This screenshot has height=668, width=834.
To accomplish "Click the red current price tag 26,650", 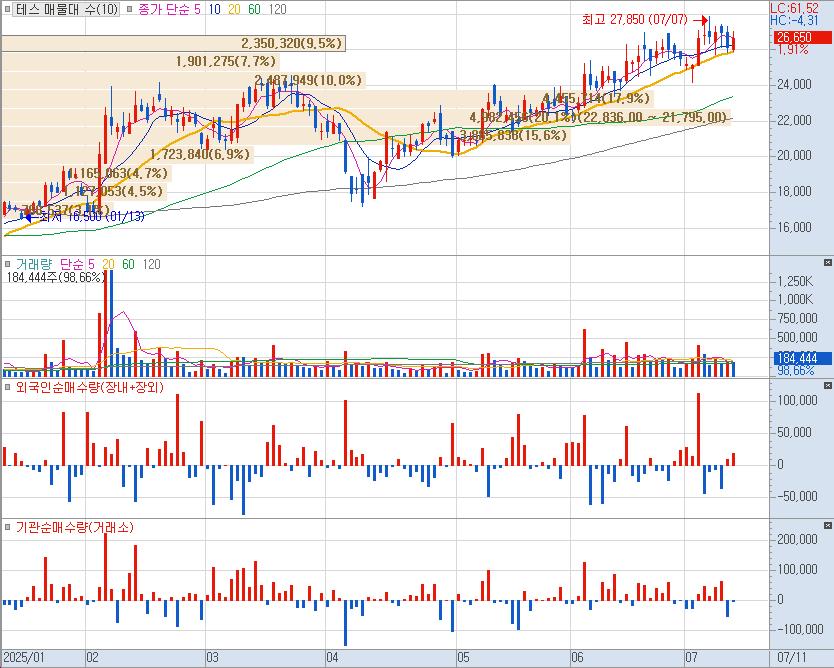I will [792, 38].
